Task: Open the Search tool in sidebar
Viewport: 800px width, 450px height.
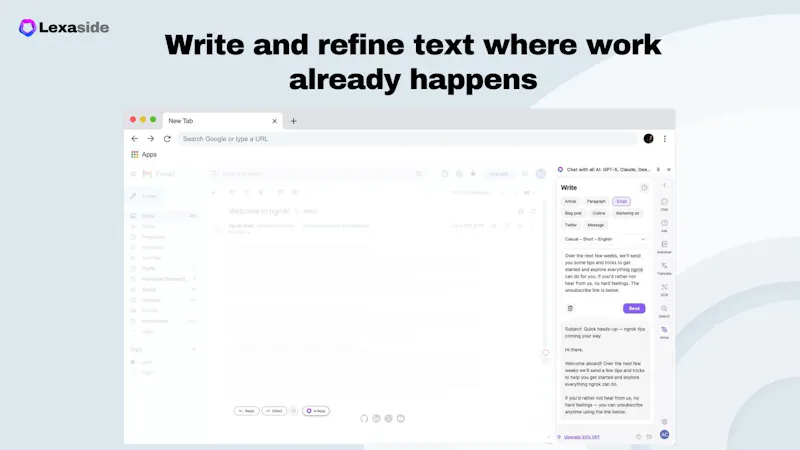Action: point(664,311)
